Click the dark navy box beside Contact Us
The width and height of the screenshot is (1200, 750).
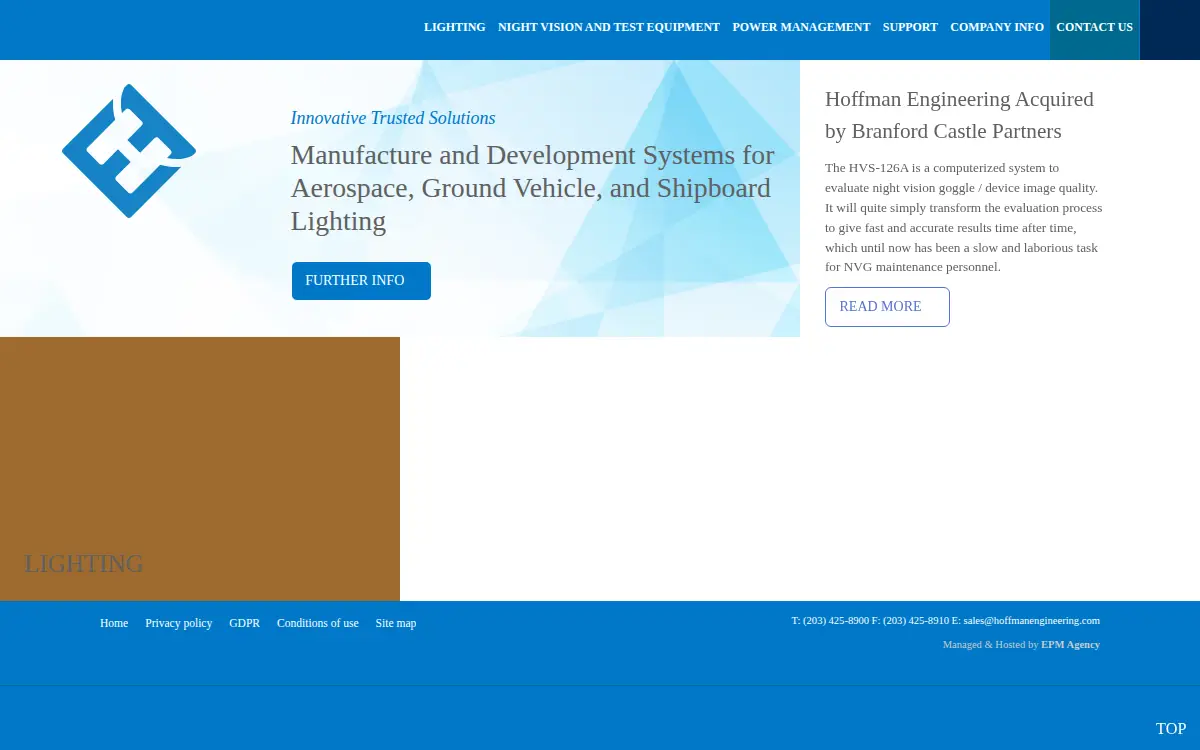(1170, 29)
